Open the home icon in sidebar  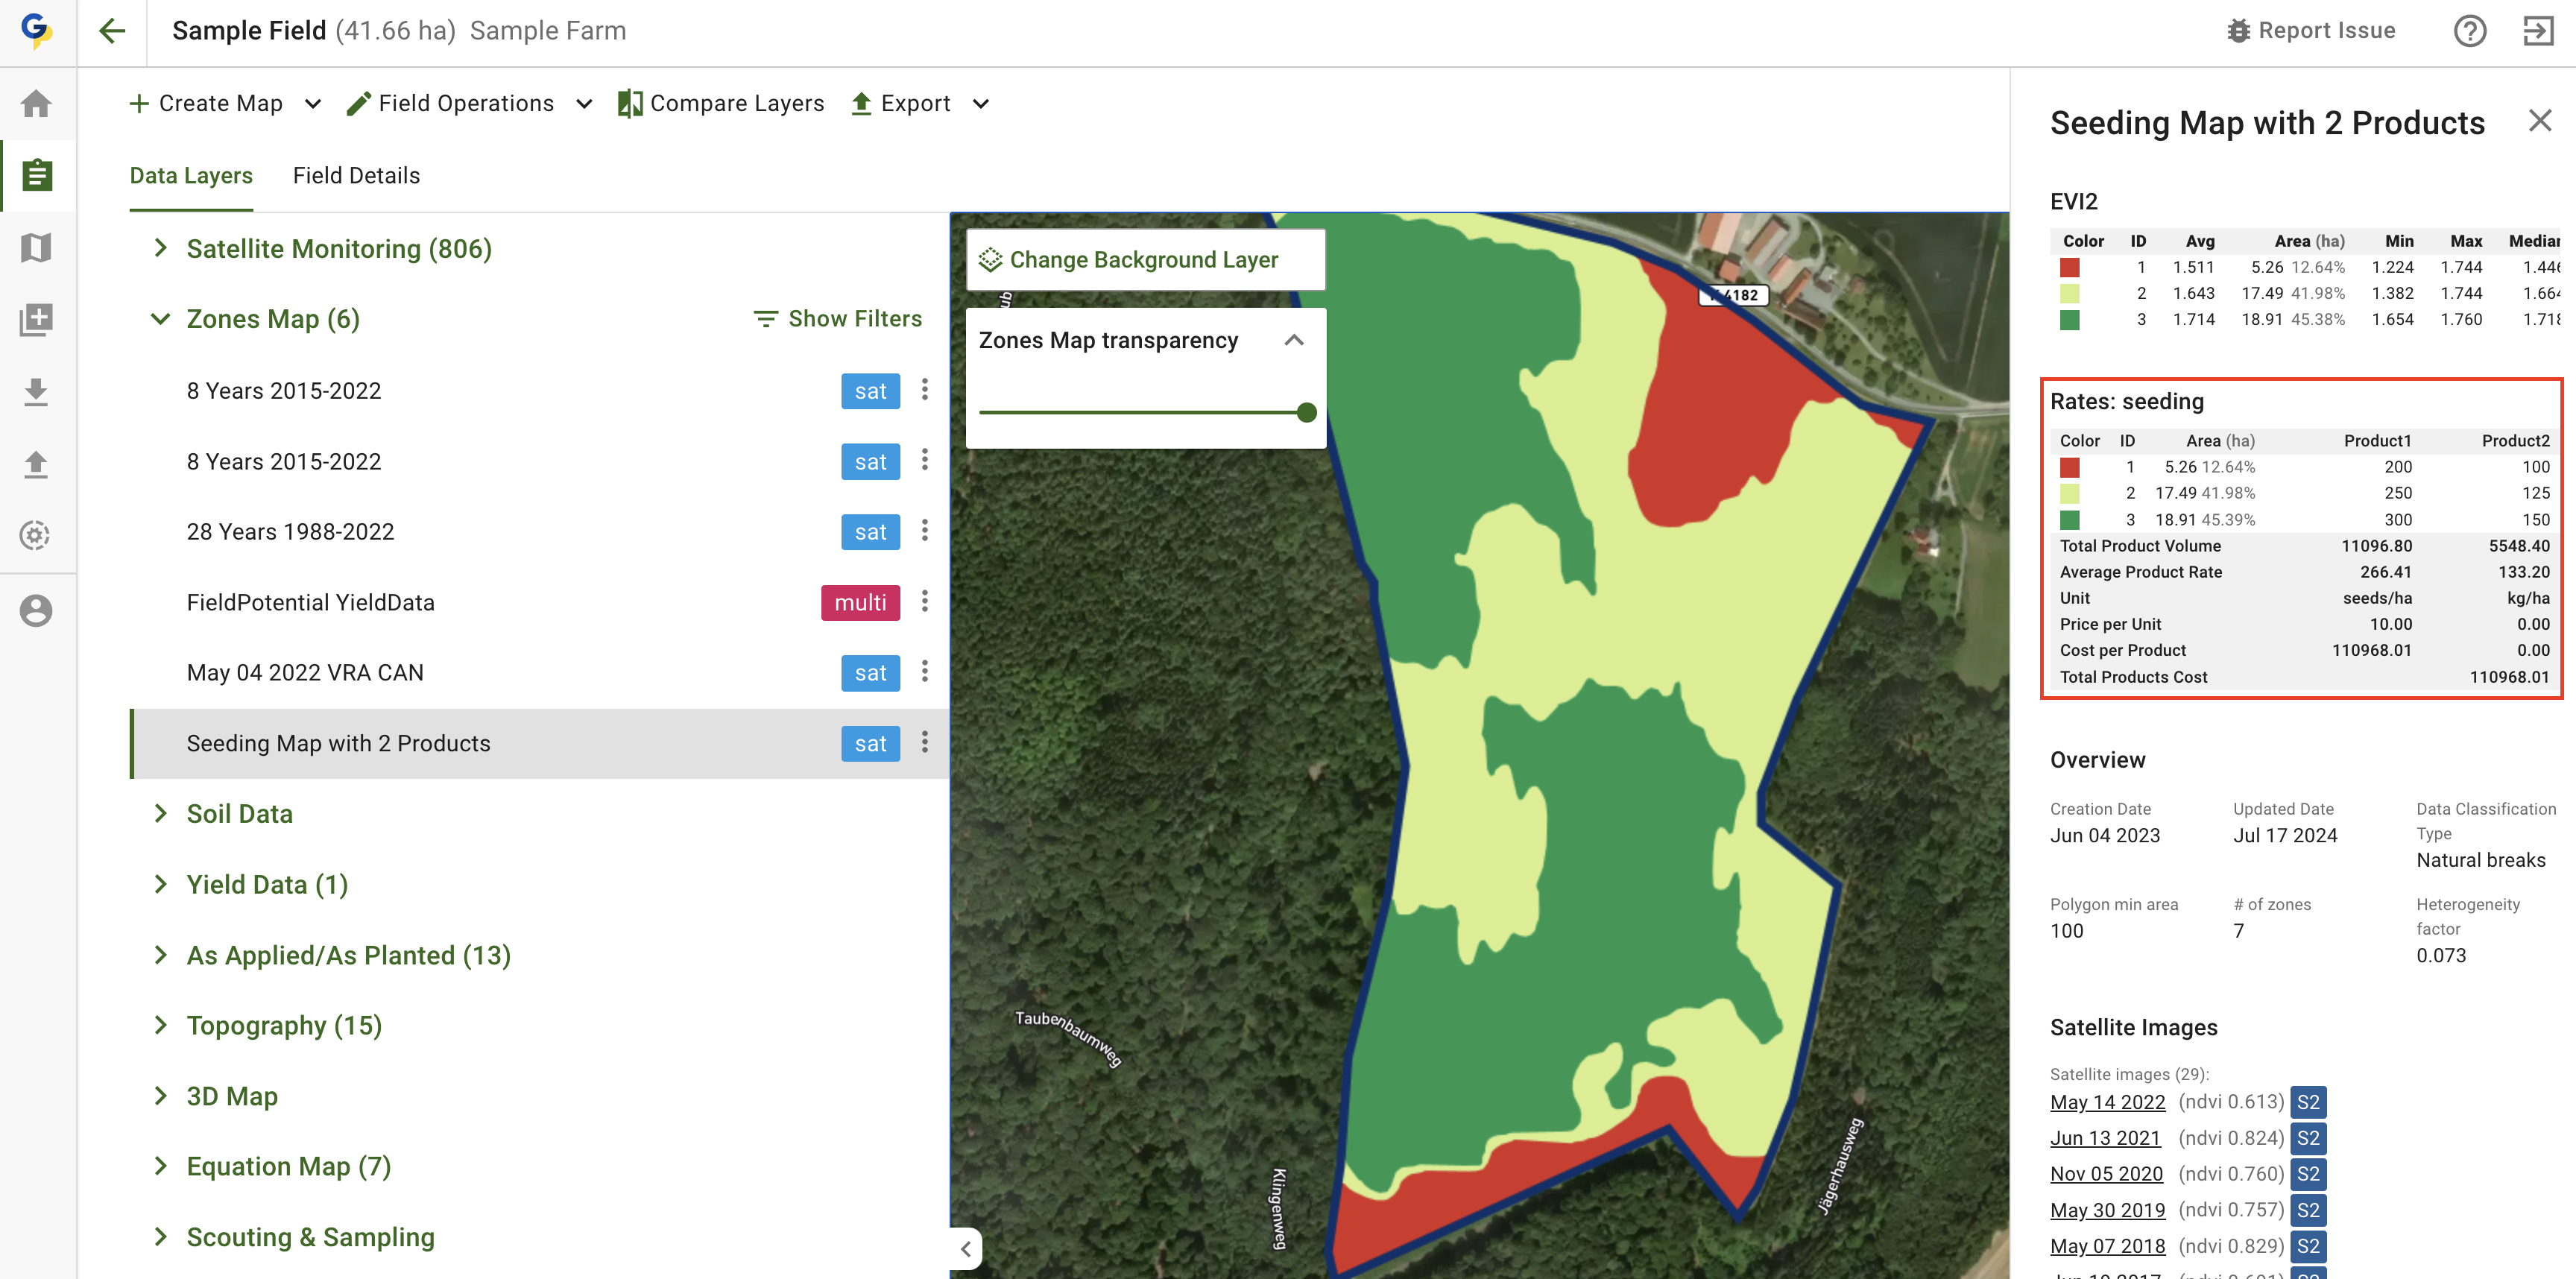coord(37,104)
